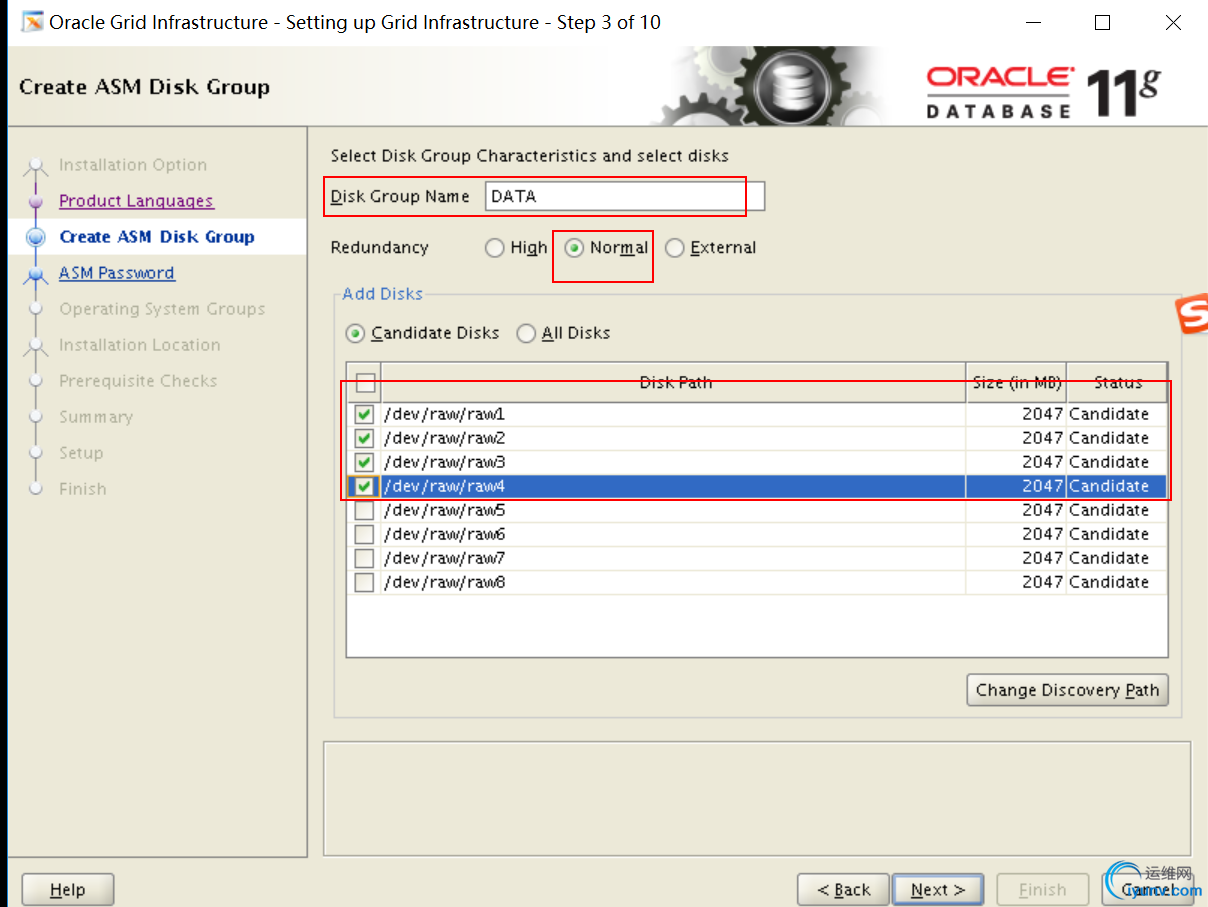This screenshot has height=907, width=1208.
Task: Open the Product Languages step link
Action: tap(136, 201)
